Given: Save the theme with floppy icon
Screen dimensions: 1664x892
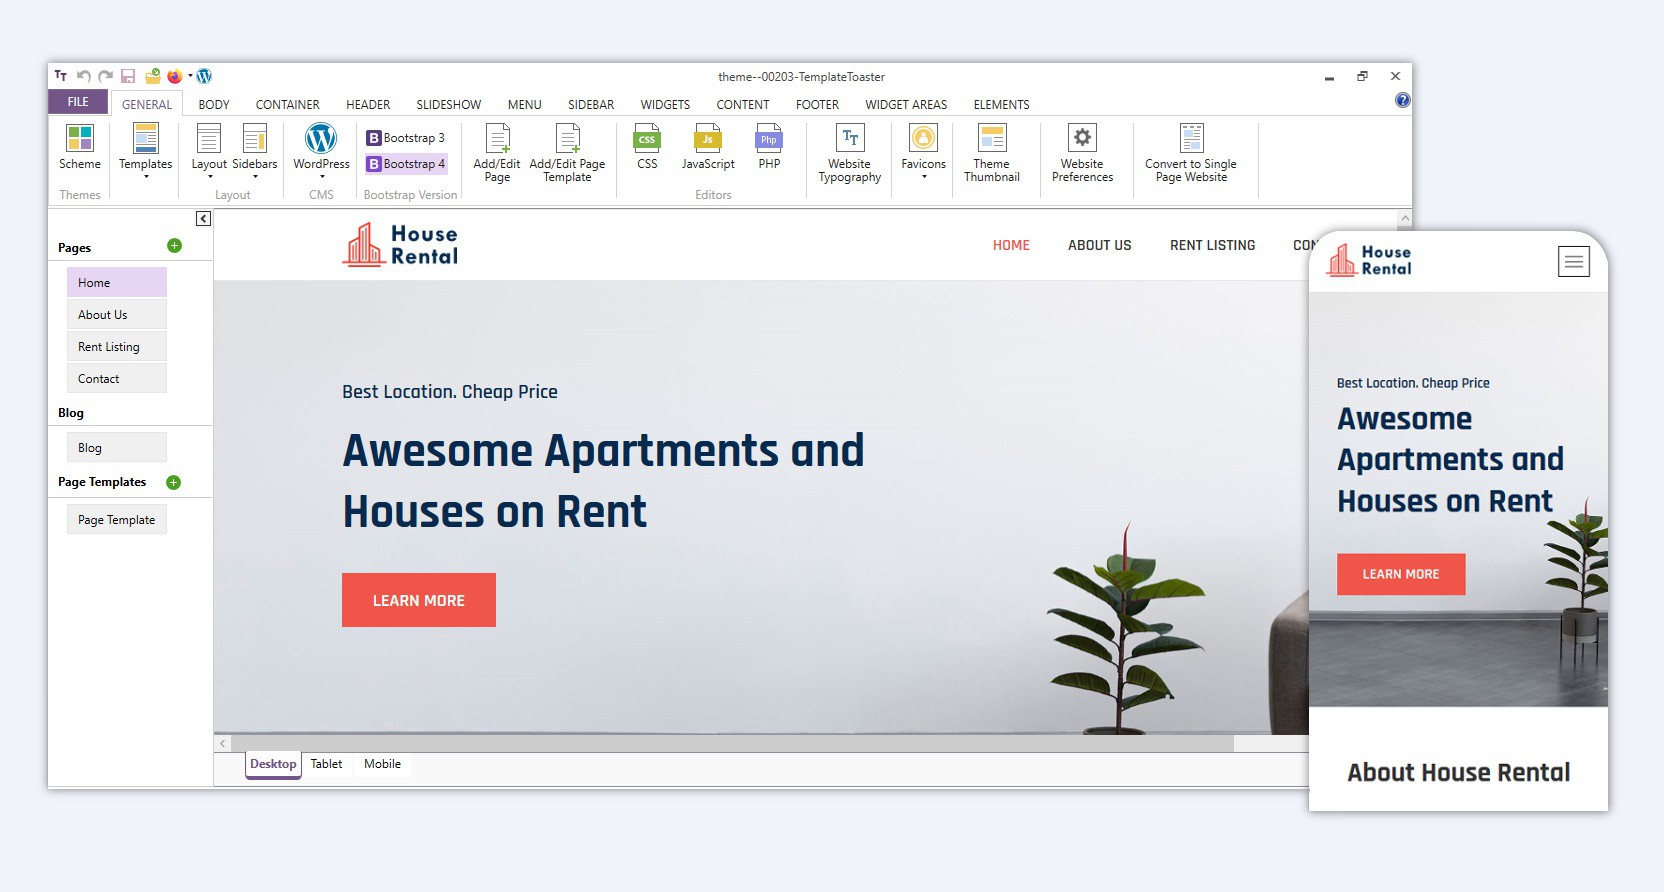Looking at the screenshot, I should coord(128,76).
